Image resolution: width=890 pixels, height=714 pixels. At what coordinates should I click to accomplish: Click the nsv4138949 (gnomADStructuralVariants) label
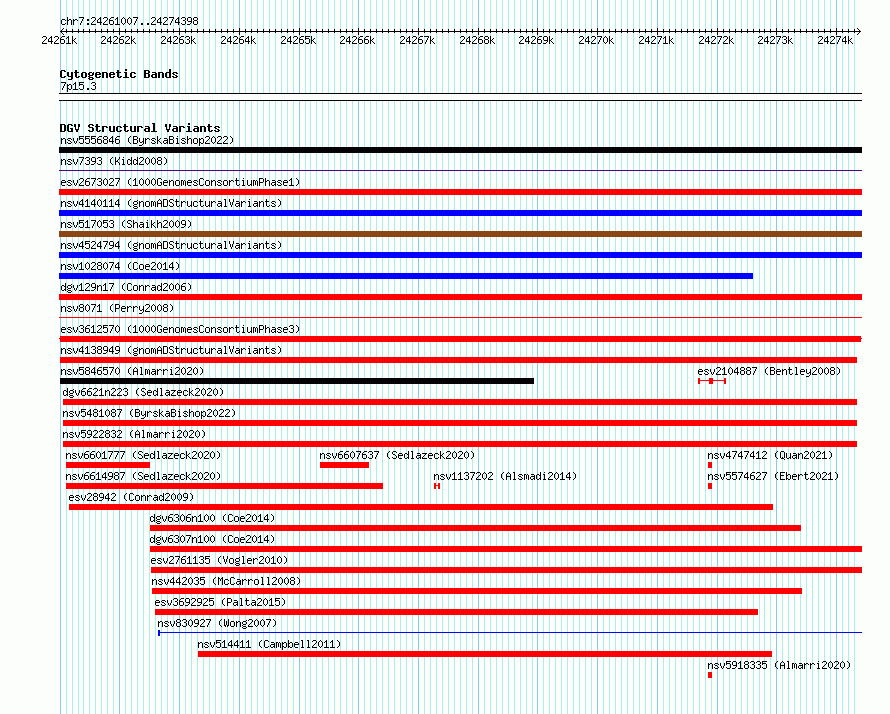click(171, 350)
